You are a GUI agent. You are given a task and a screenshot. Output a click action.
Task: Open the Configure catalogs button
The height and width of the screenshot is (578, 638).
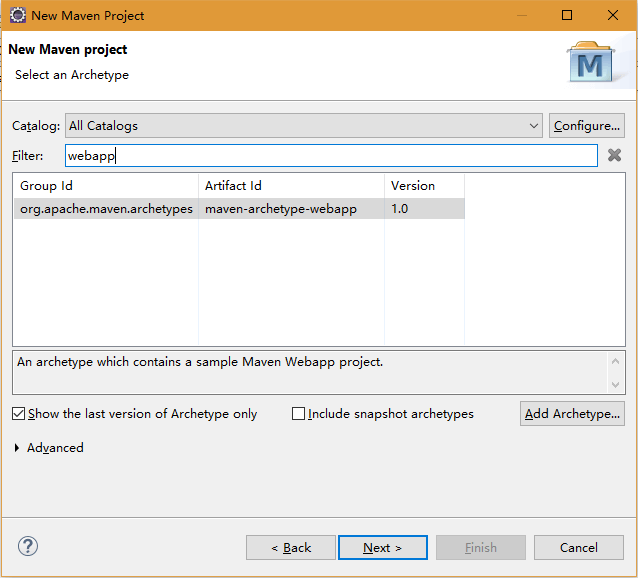587,126
